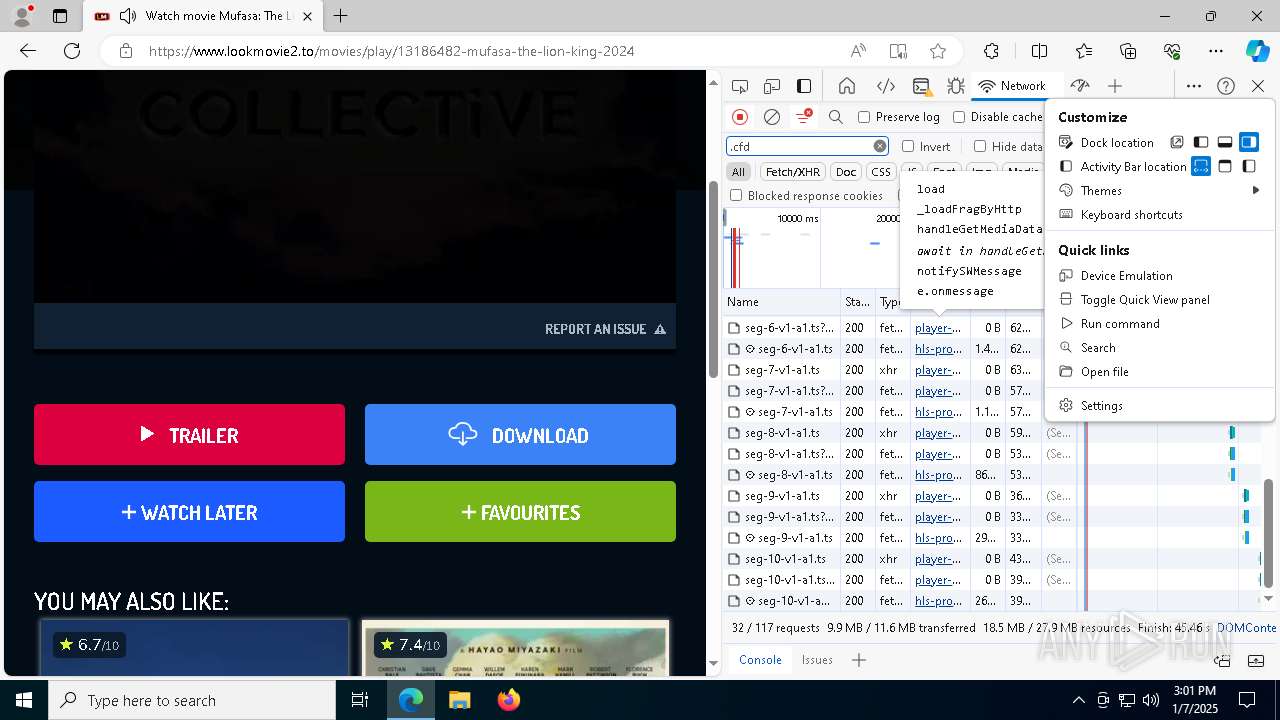Dock DevTools to the left

point(1201,142)
